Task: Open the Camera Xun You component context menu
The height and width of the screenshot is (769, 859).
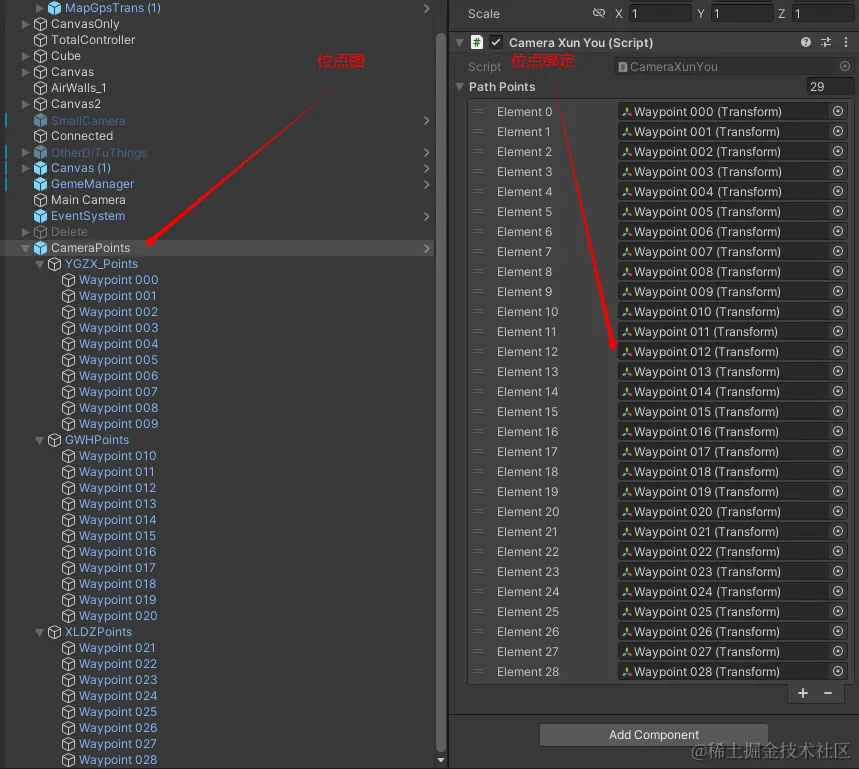Action: tap(846, 42)
